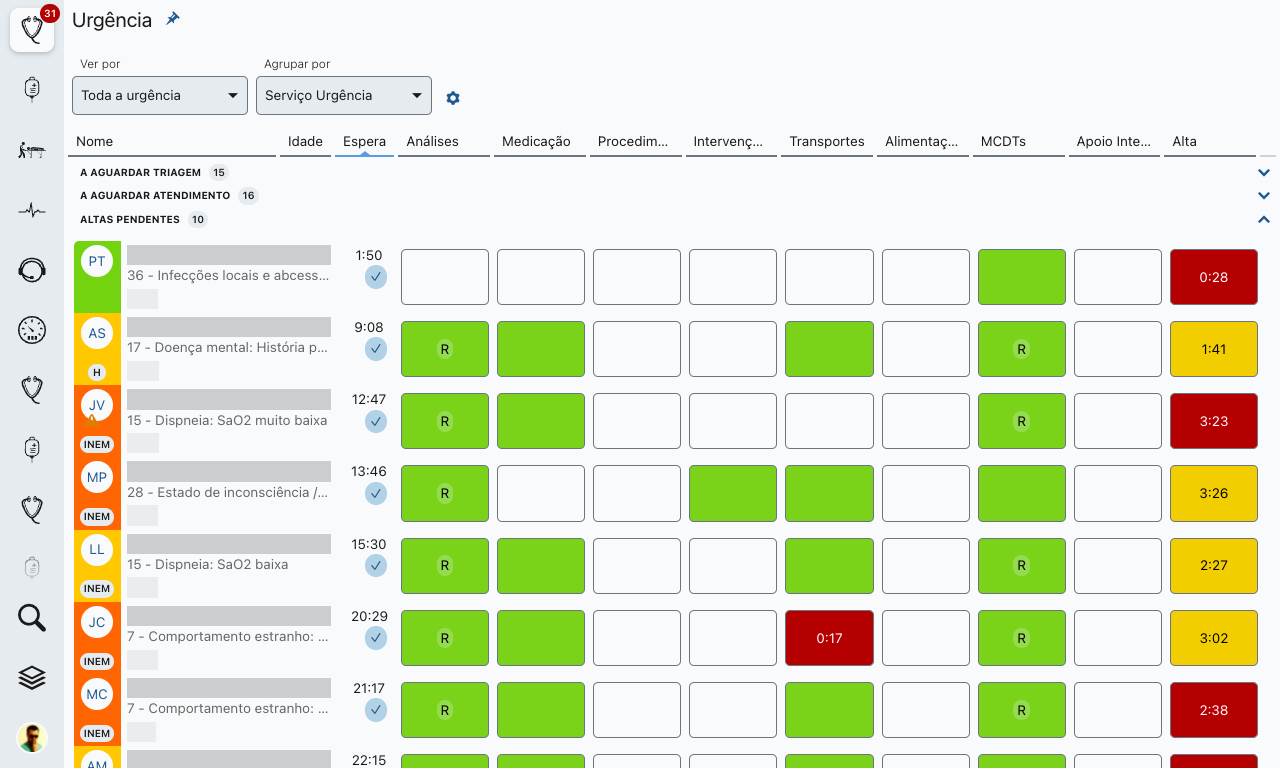Open the gauge dashboard sidebar icon

point(32,330)
